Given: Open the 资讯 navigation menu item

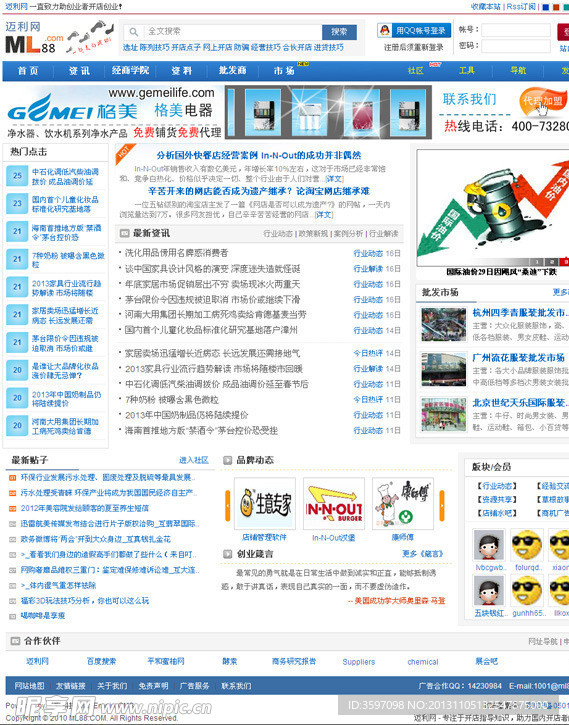Looking at the screenshot, I should click(x=79, y=71).
